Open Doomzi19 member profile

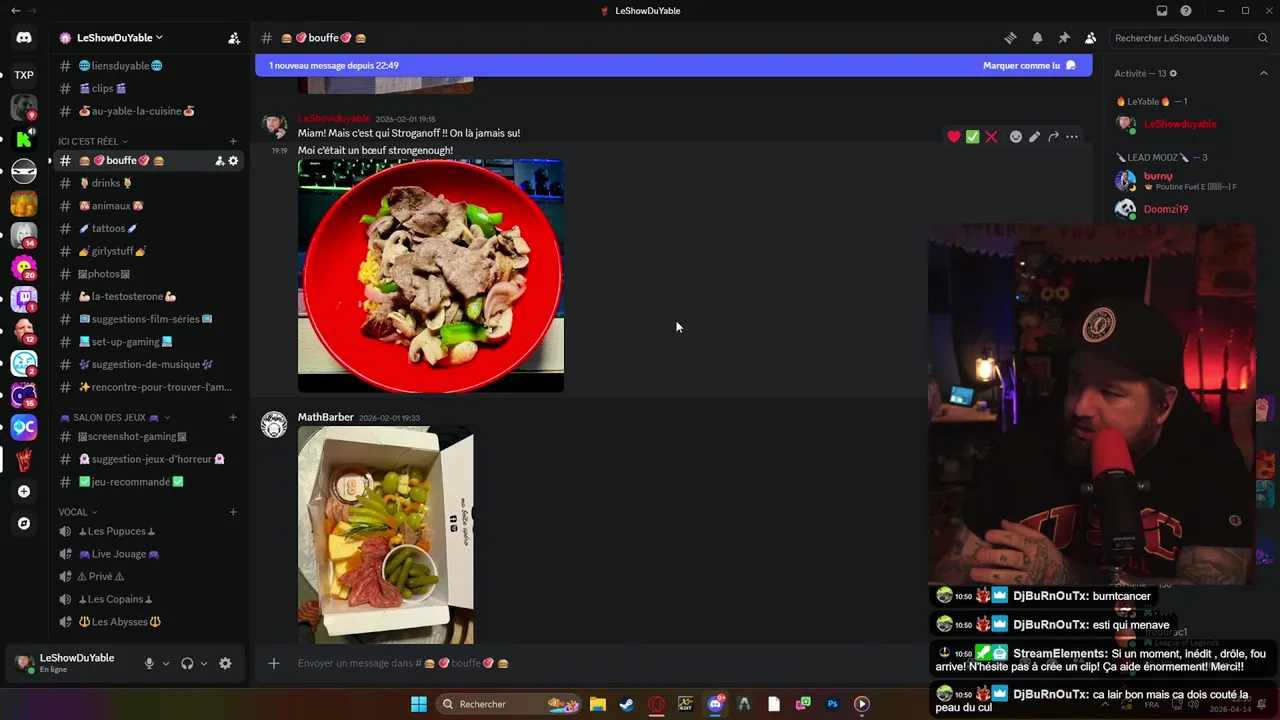click(x=1180, y=209)
